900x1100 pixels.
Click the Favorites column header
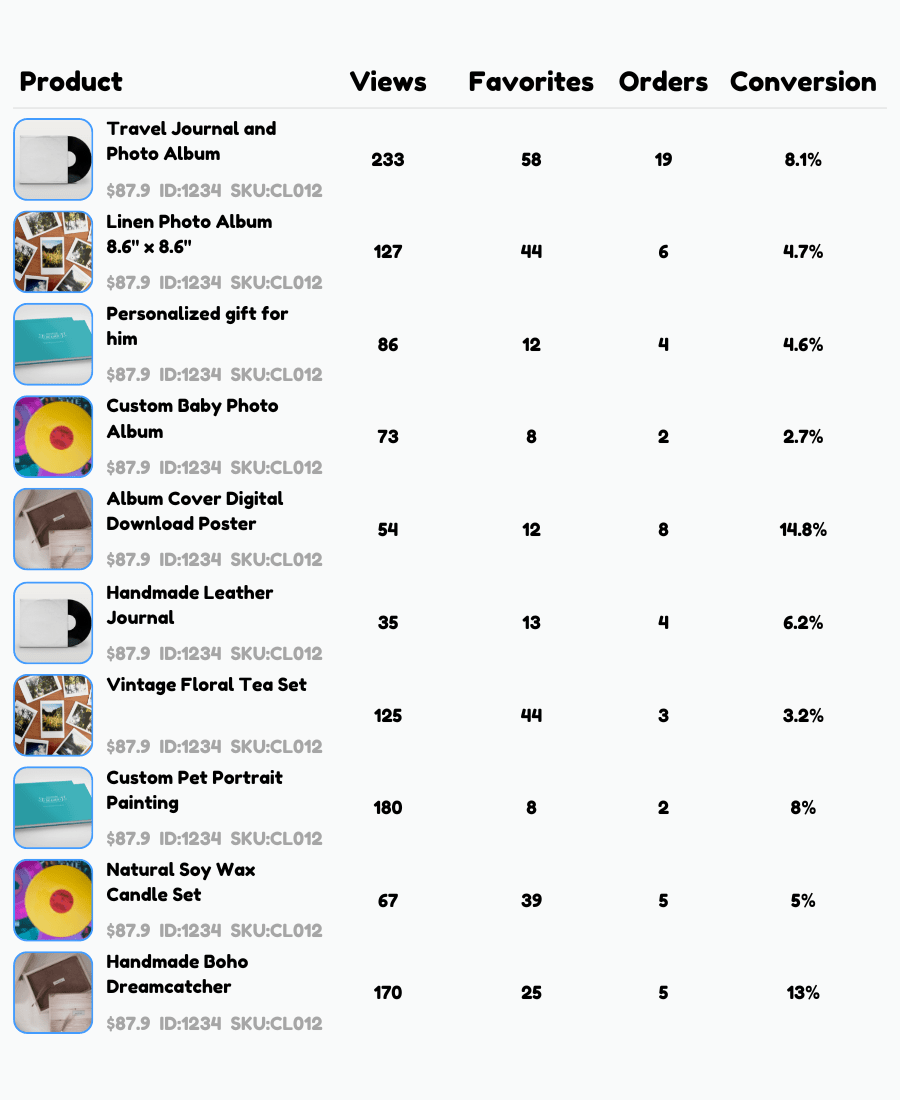coord(531,82)
